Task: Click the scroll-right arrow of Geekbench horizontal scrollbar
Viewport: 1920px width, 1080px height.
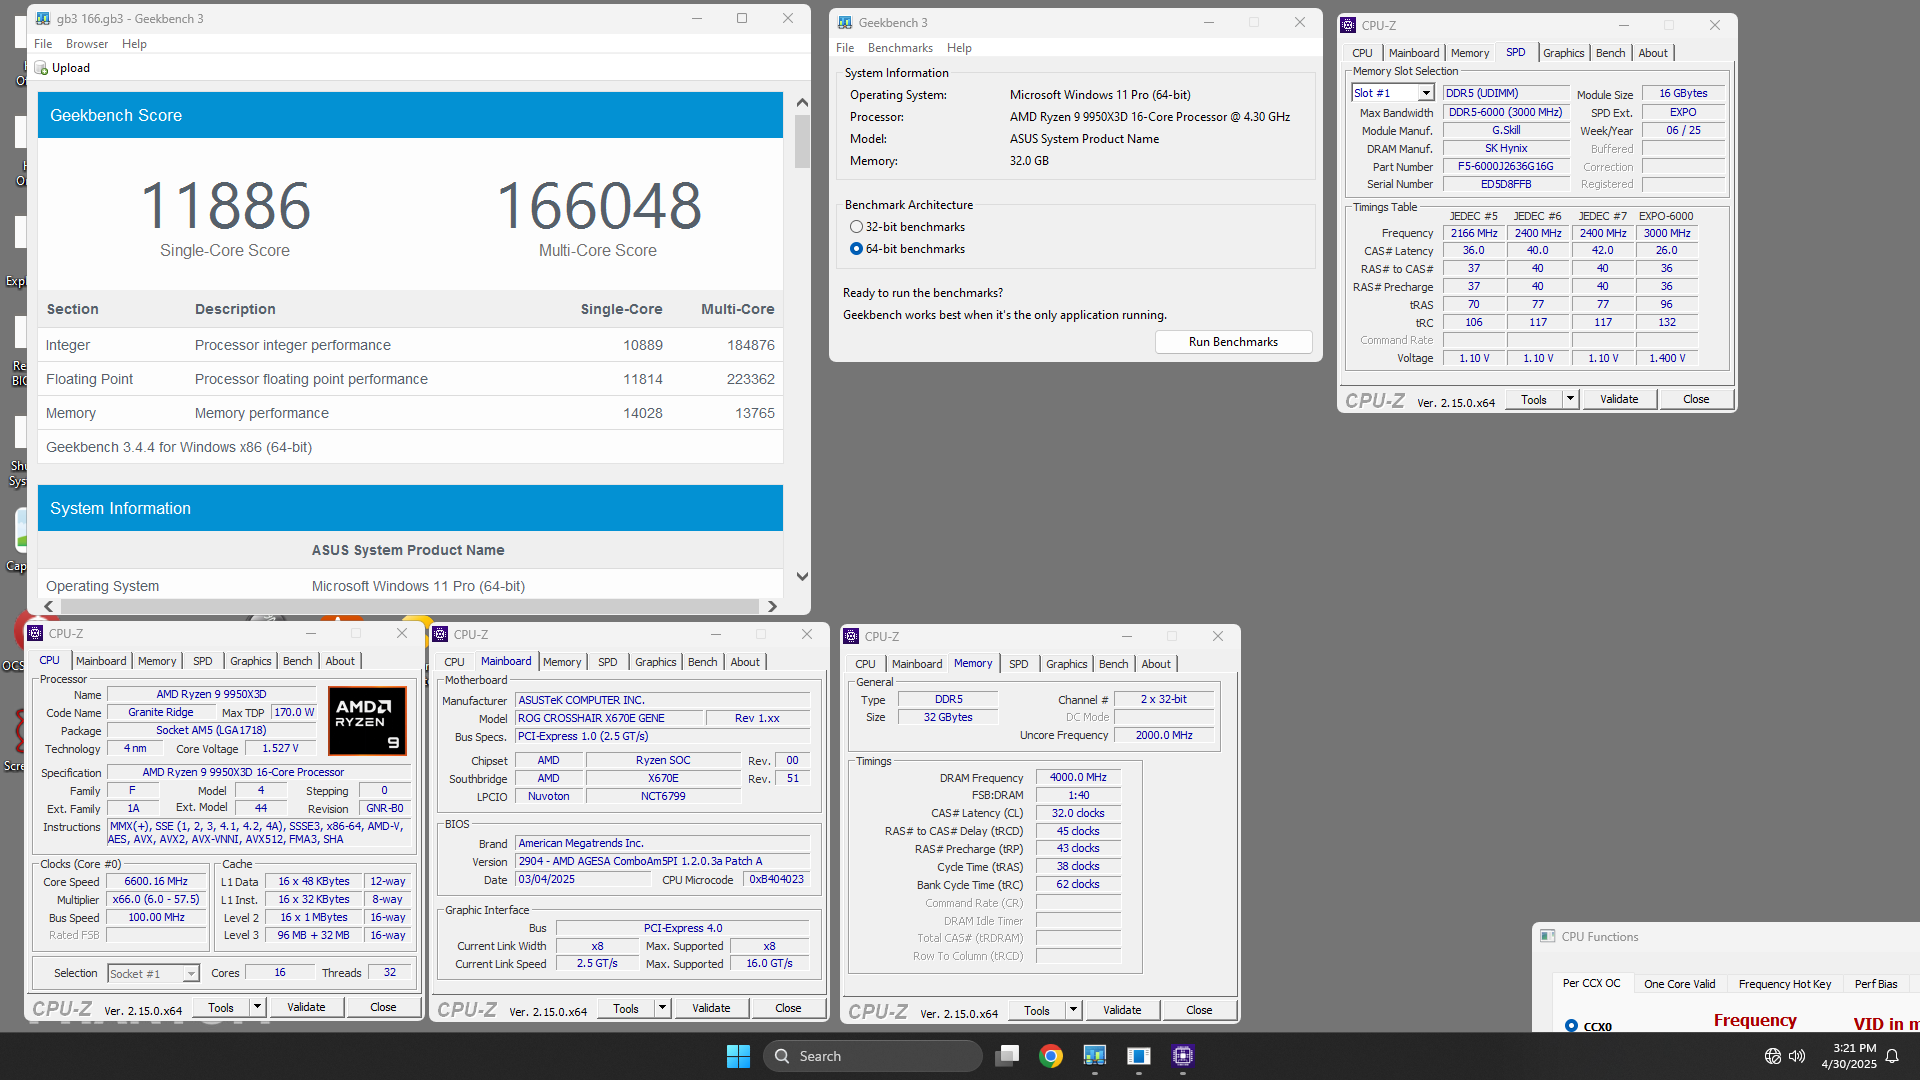Action: (x=772, y=606)
